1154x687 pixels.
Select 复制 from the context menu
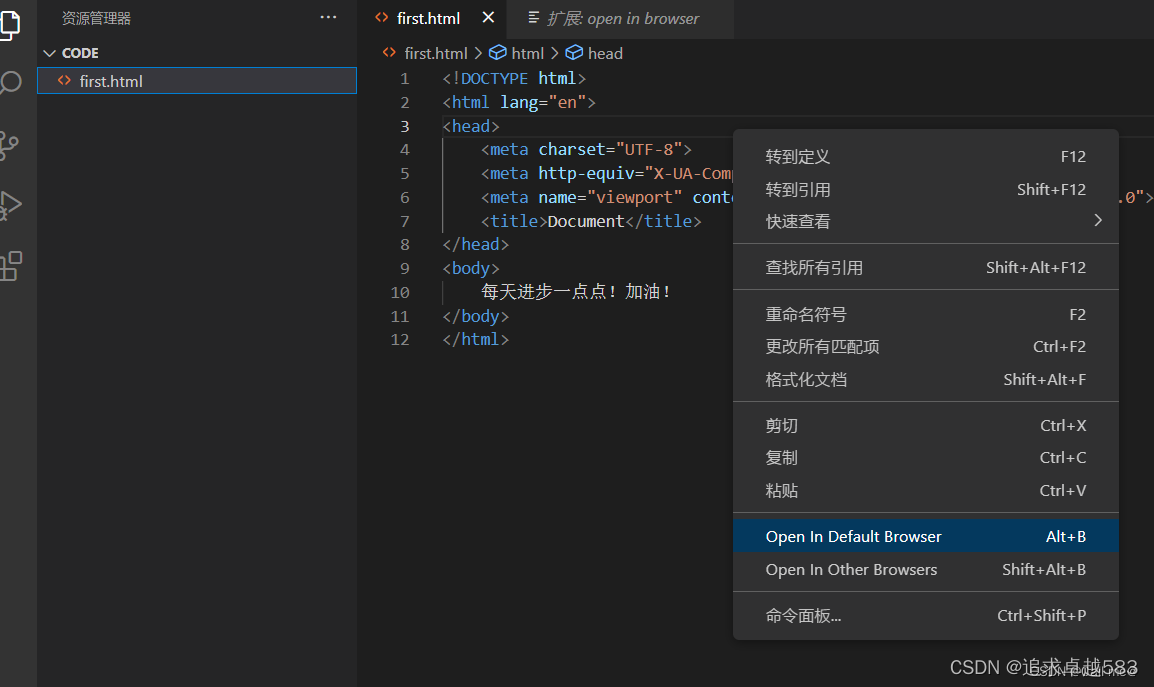pyautogui.click(x=781, y=457)
